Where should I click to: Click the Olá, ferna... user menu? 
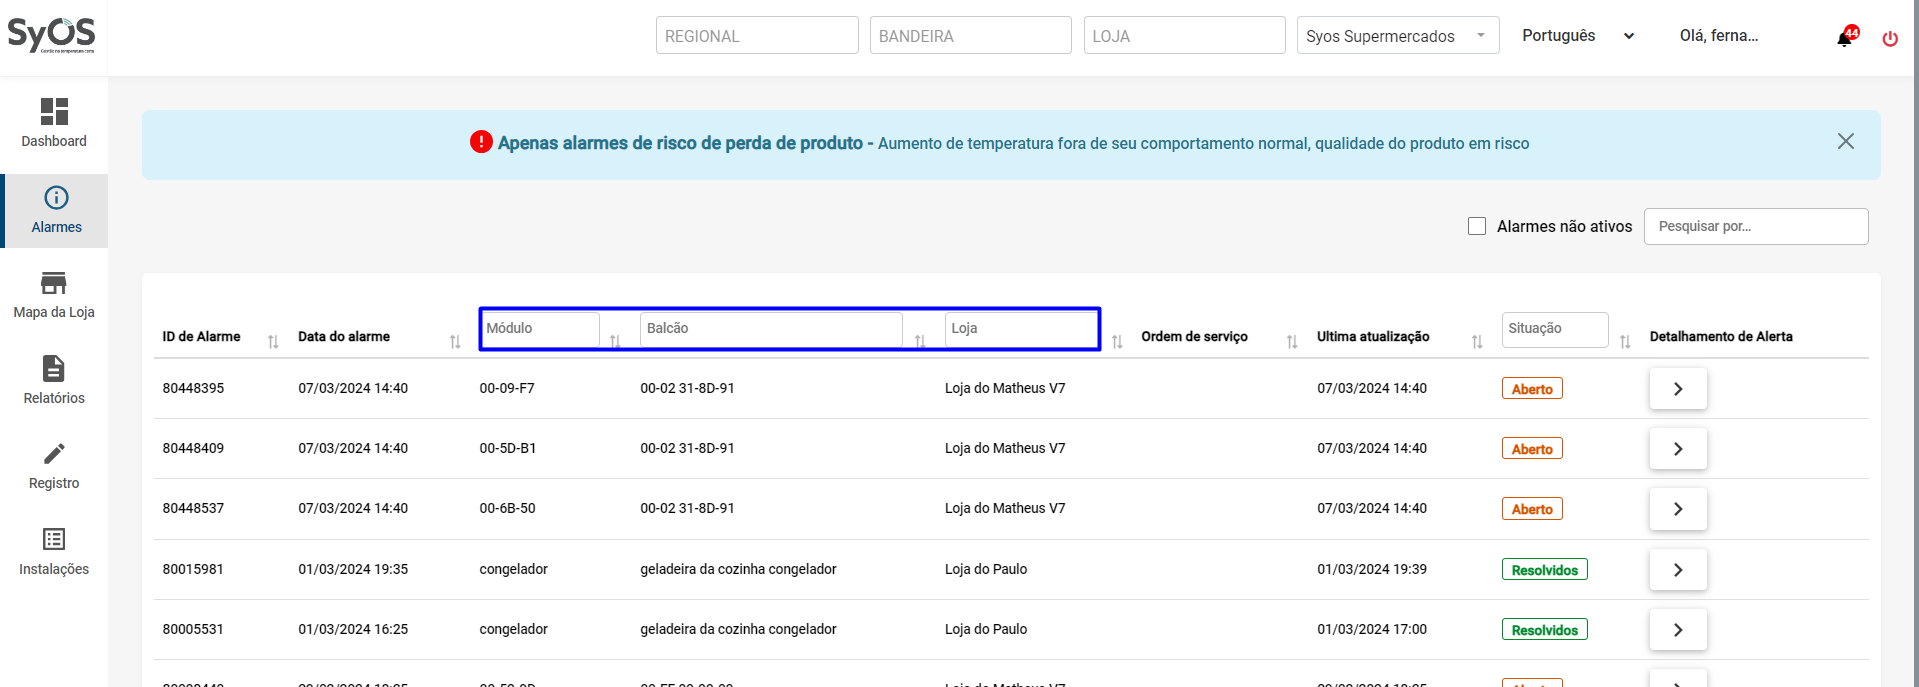[x=1718, y=36]
